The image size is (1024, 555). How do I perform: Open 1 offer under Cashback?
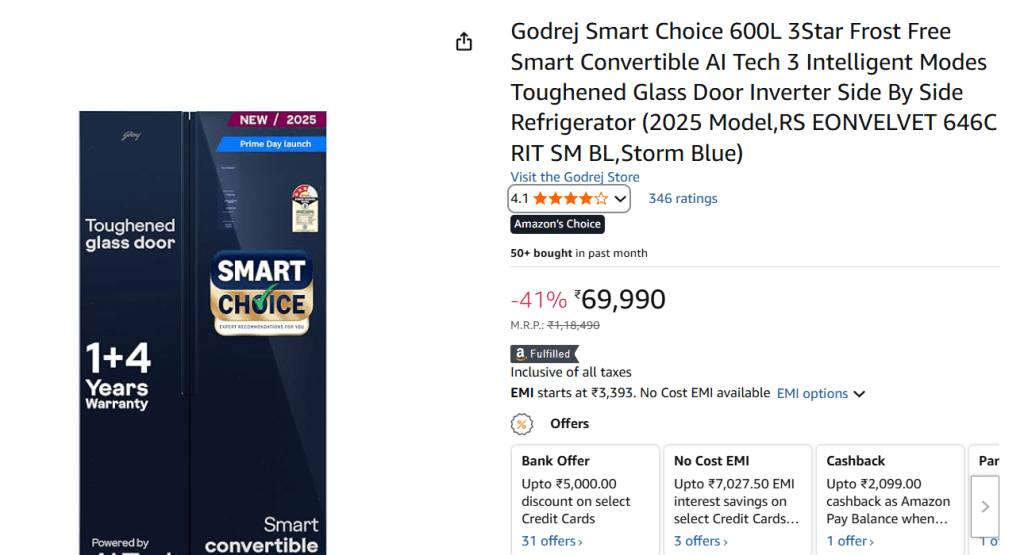coord(850,541)
